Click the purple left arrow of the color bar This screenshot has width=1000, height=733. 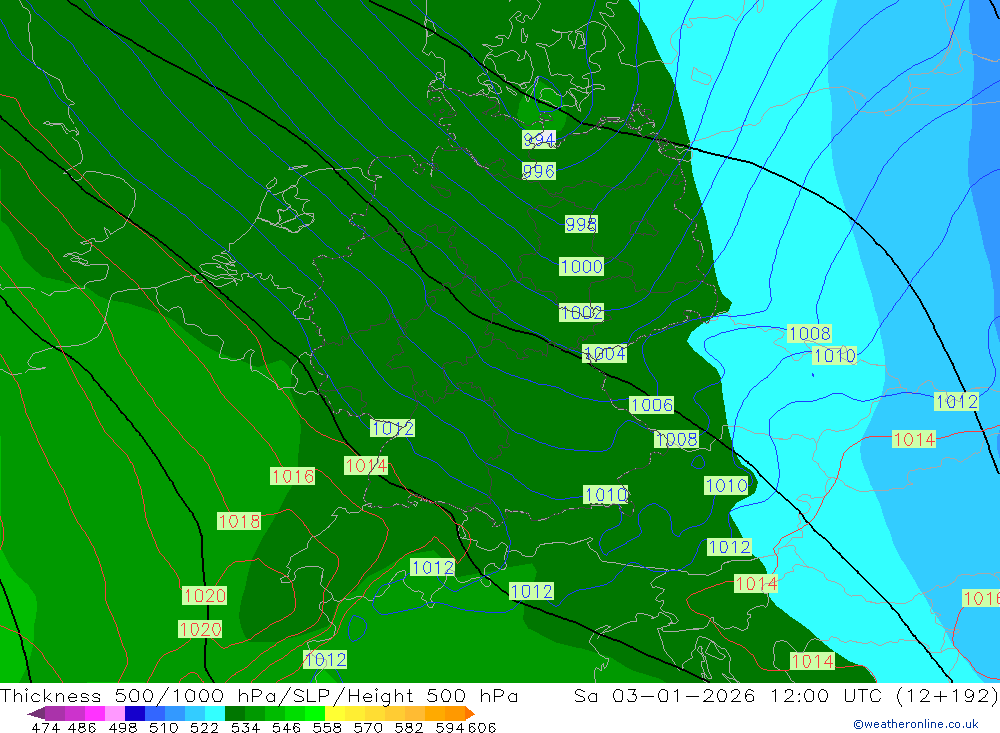[35, 713]
